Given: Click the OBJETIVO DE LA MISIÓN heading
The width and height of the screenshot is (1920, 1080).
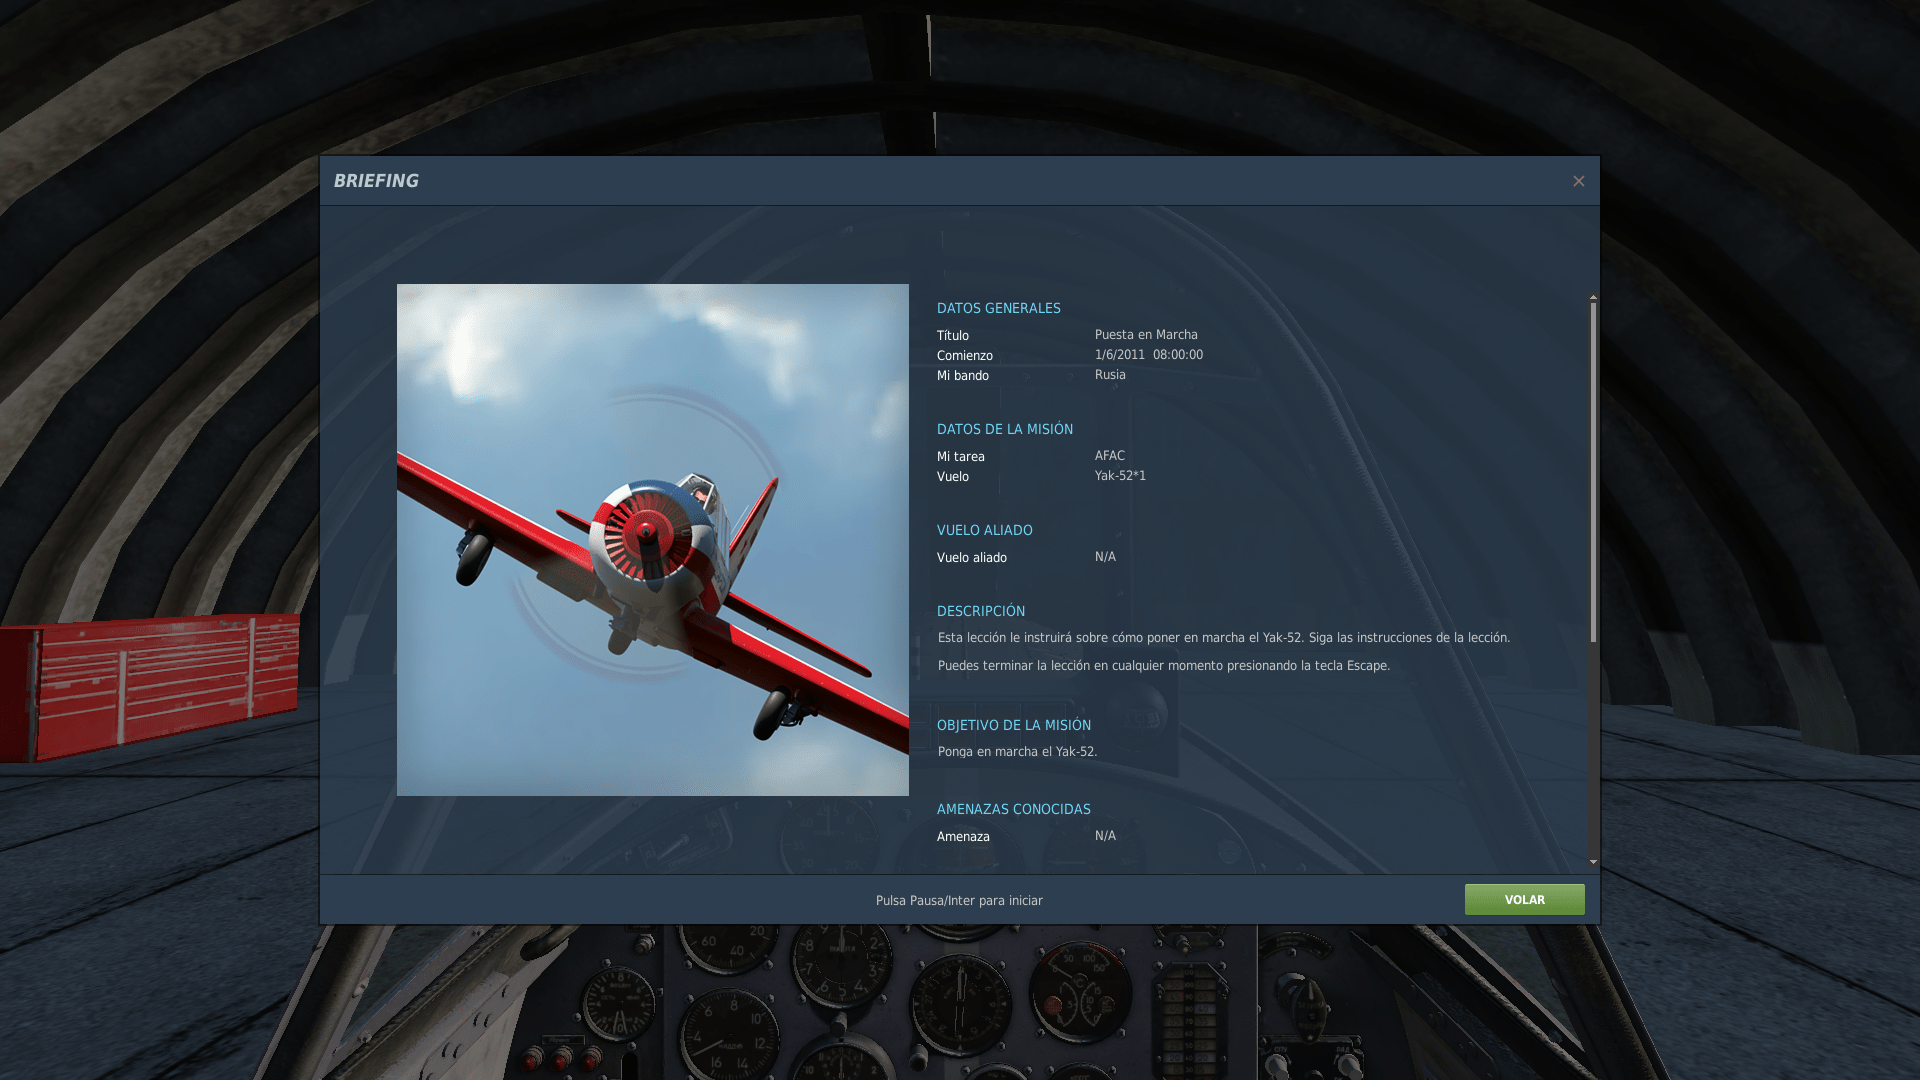Looking at the screenshot, I should (1013, 725).
